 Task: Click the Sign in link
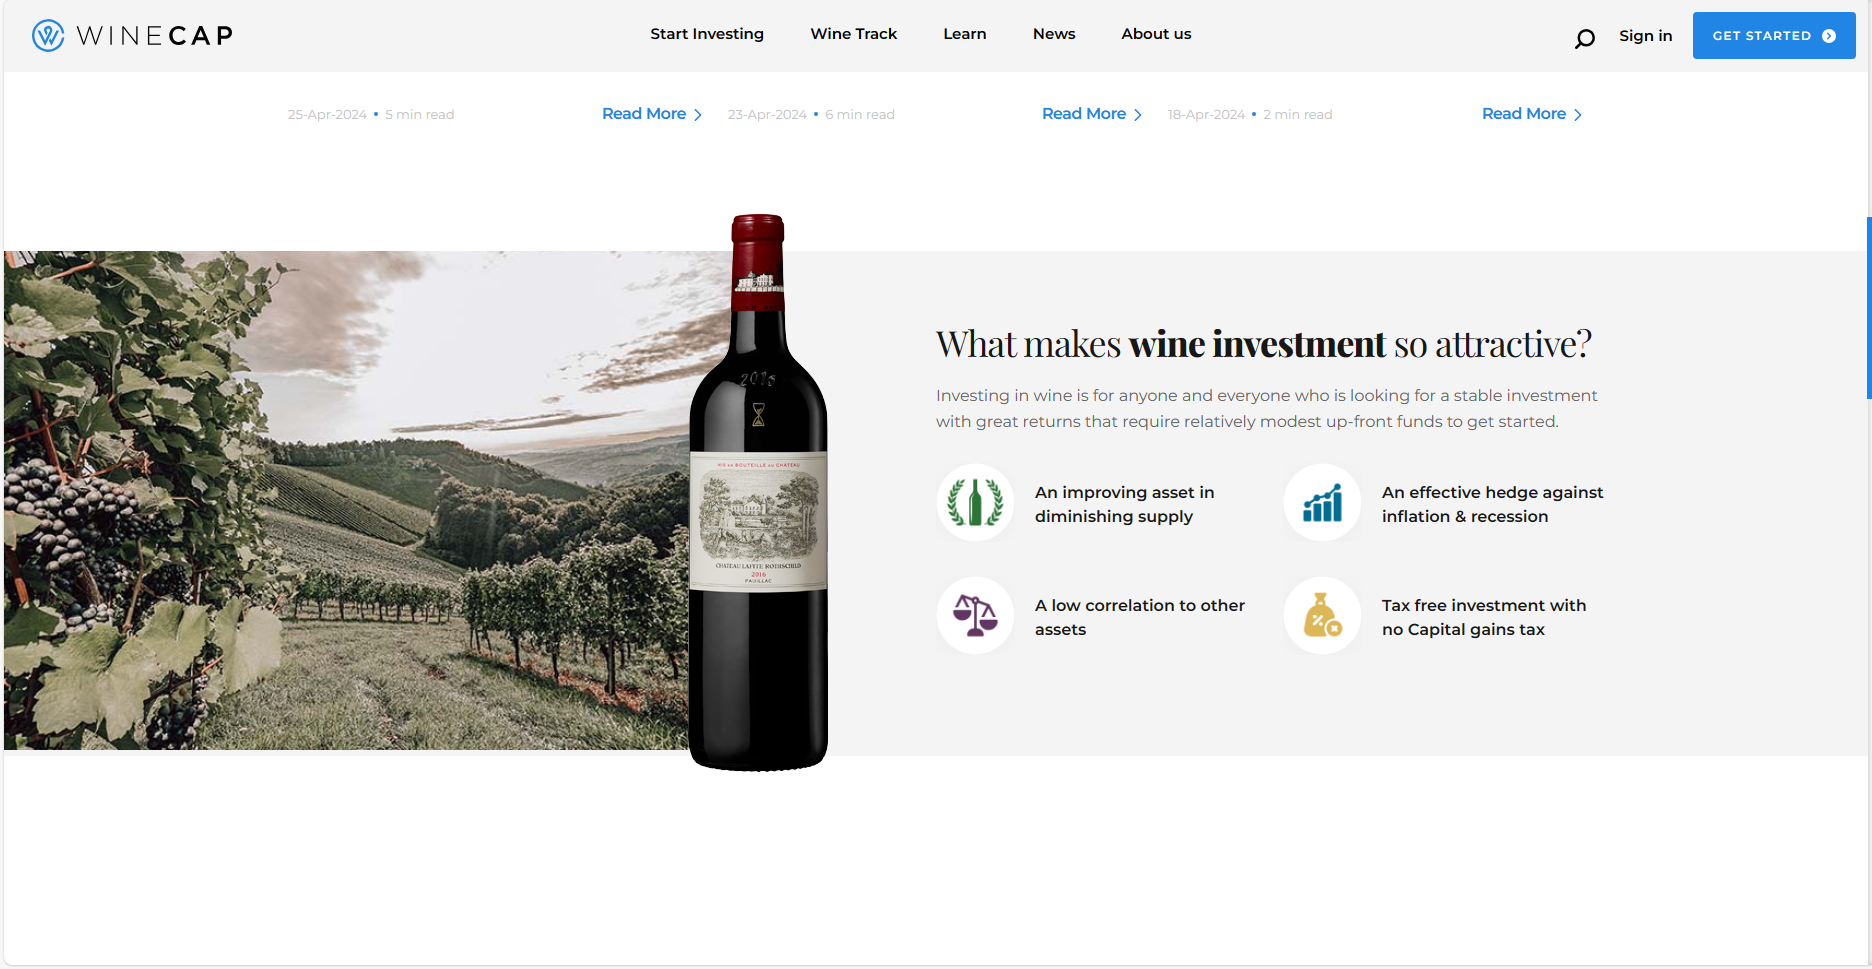[1645, 36]
